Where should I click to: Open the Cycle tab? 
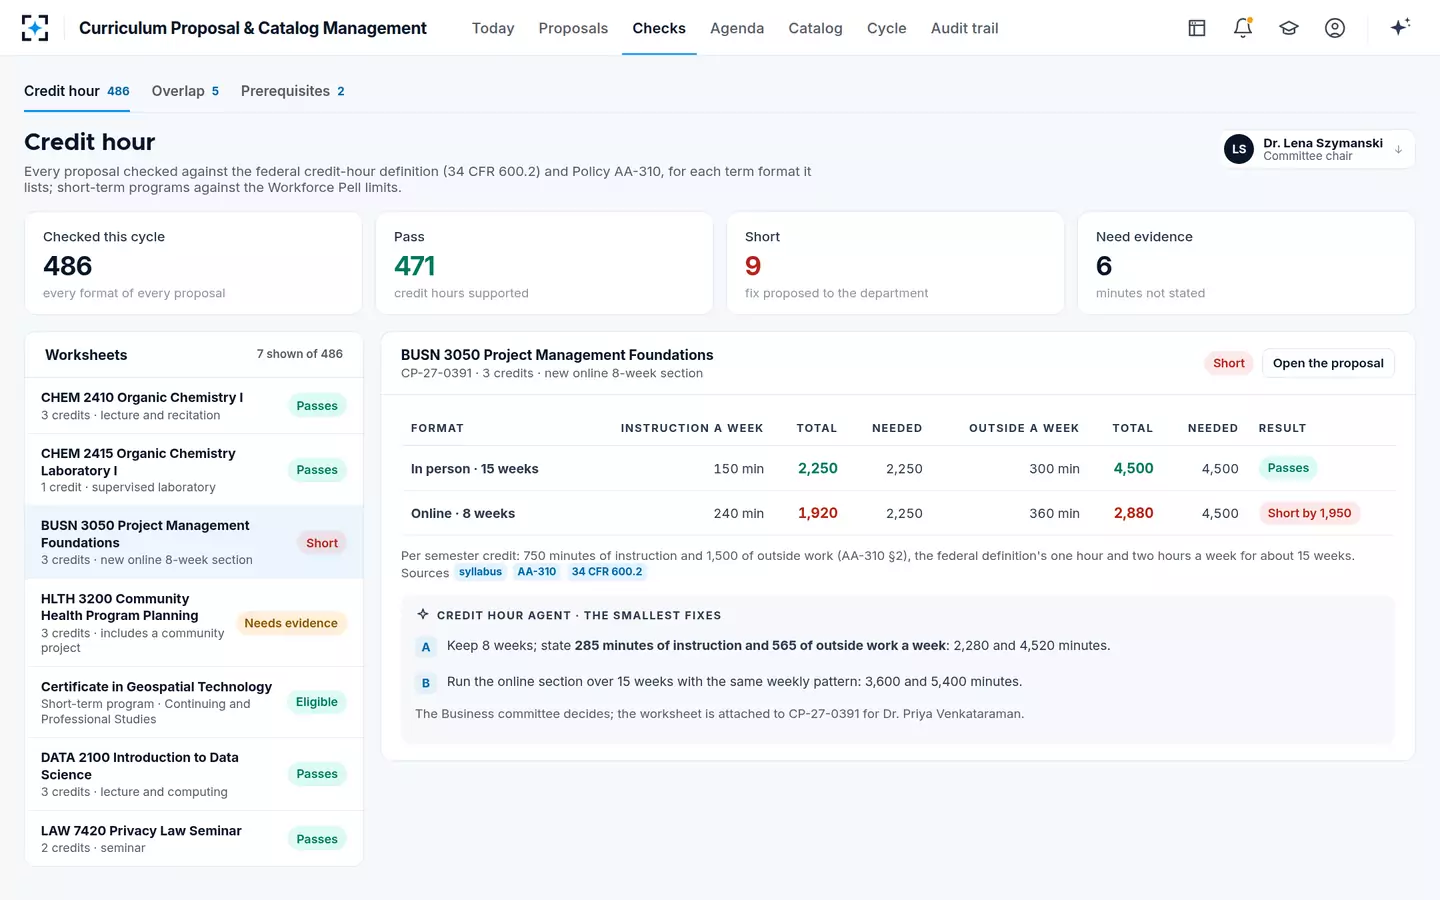(x=887, y=28)
